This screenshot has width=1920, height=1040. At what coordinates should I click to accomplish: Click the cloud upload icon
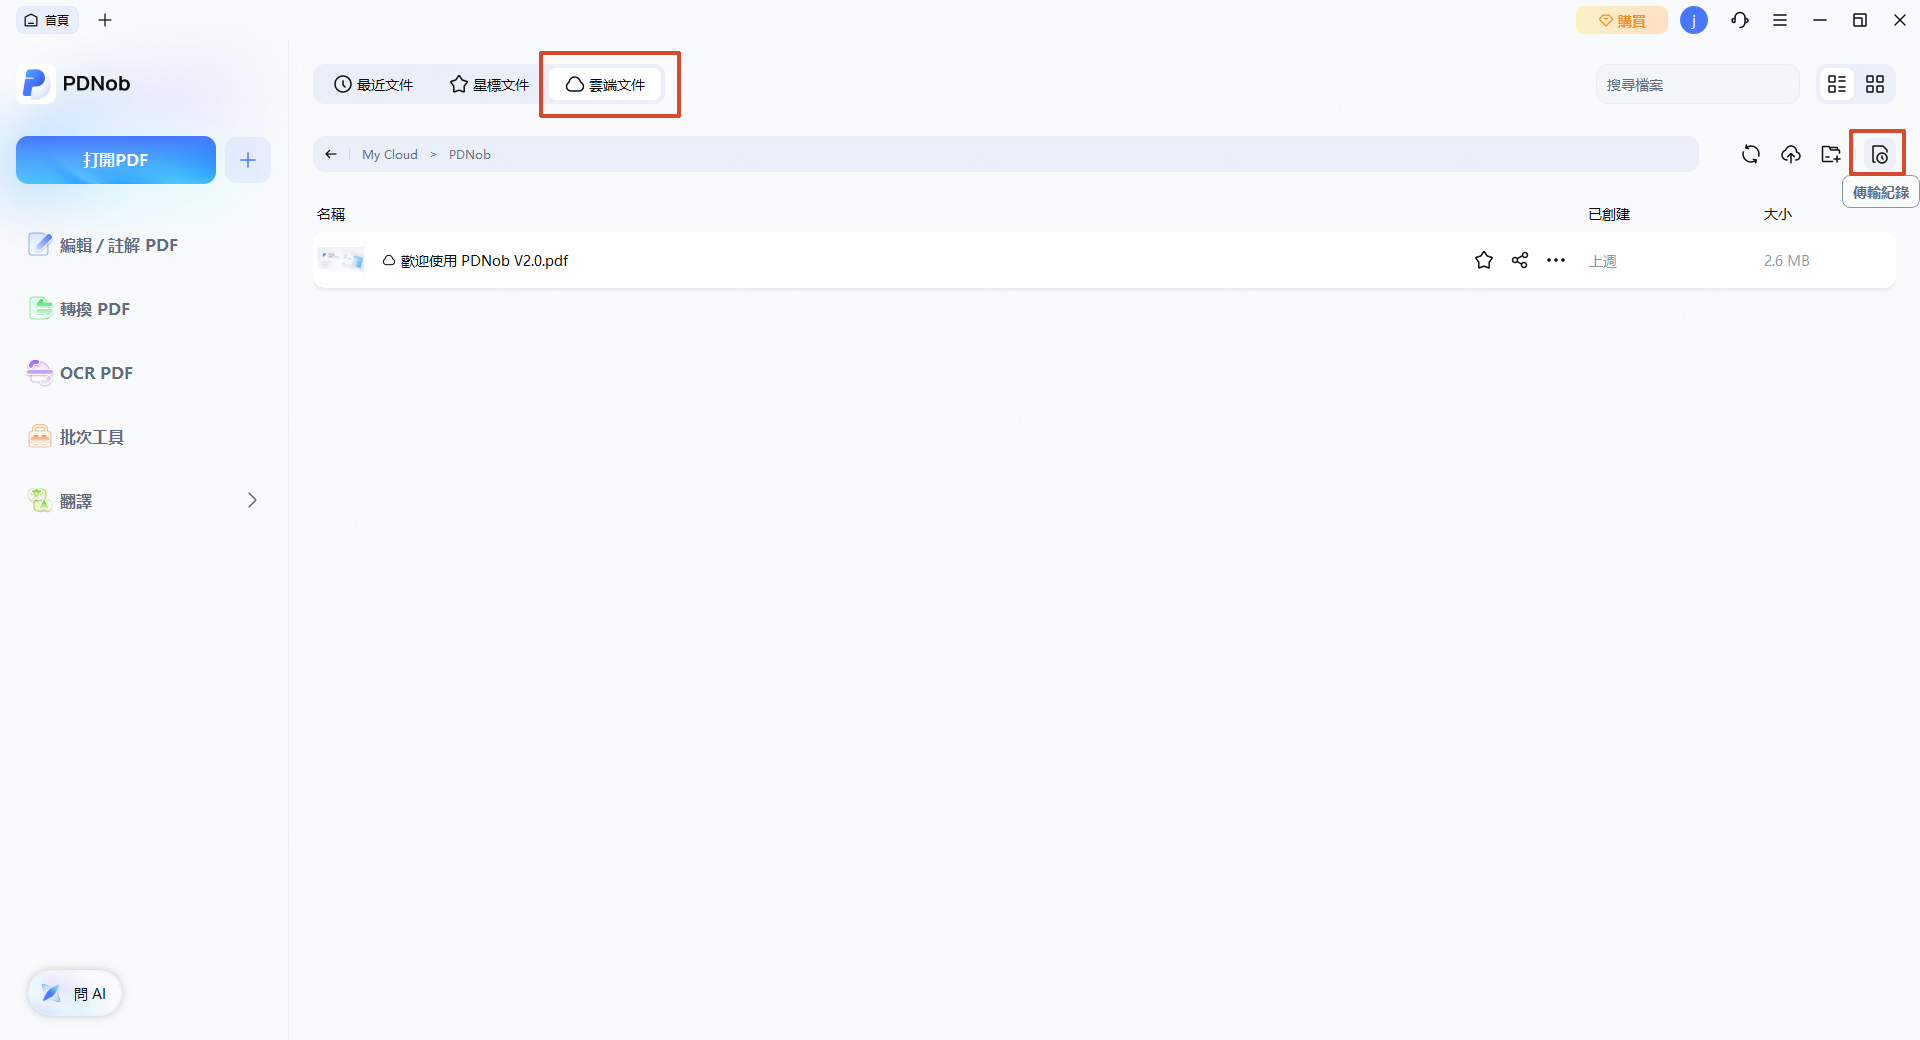click(x=1791, y=154)
